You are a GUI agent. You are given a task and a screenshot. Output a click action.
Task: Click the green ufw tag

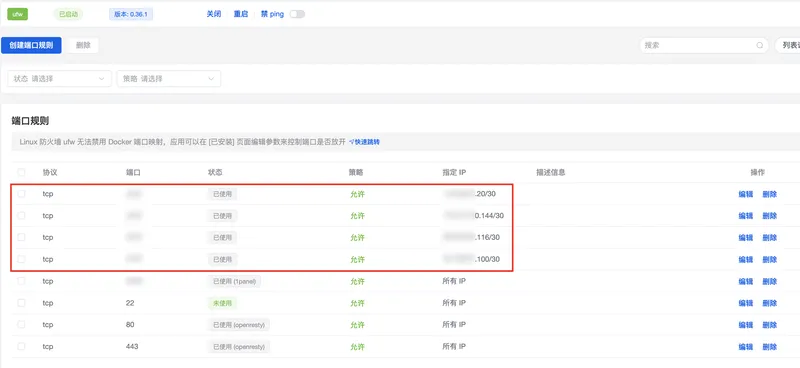(x=17, y=14)
